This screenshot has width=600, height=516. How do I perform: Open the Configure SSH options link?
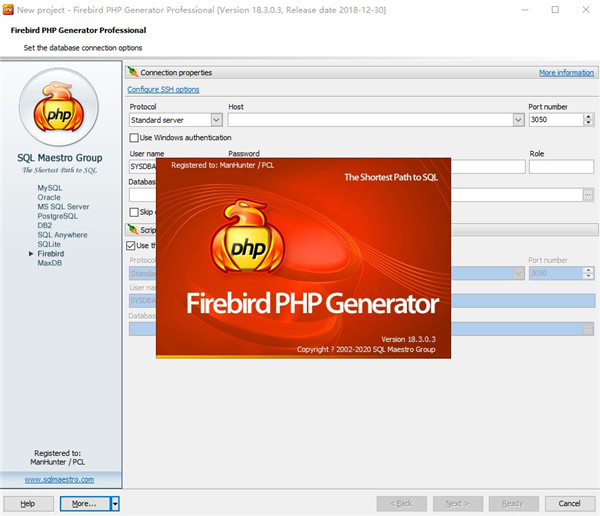[x=163, y=89]
